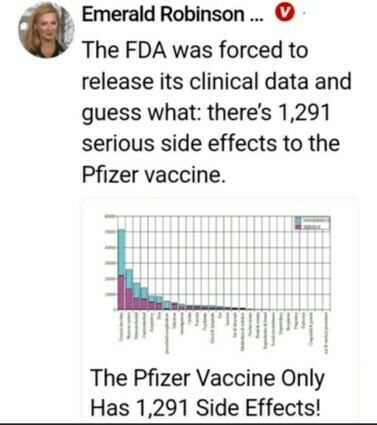The image size is (377, 425).
Task: Click the topmost y-axis value label
Action: (x=109, y=216)
